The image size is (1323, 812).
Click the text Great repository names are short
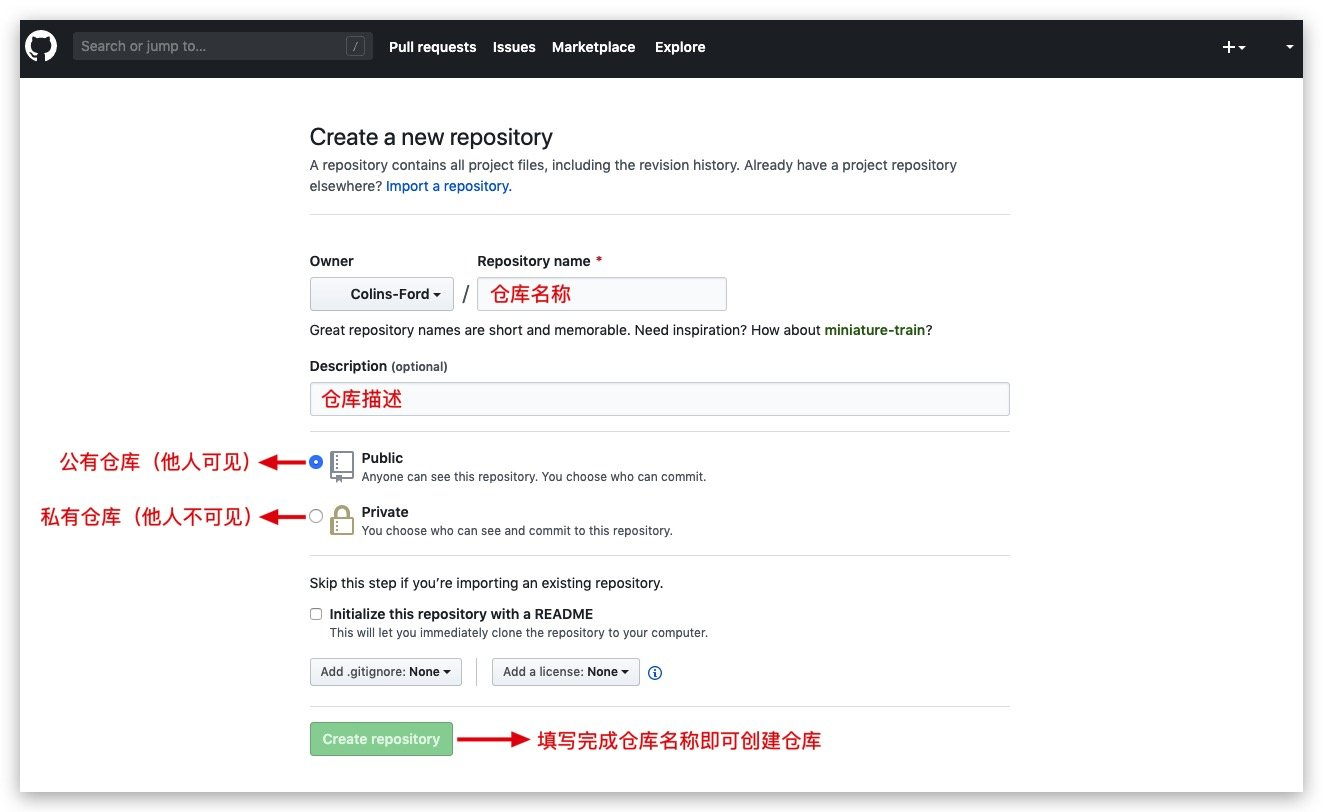(x=621, y=330)
